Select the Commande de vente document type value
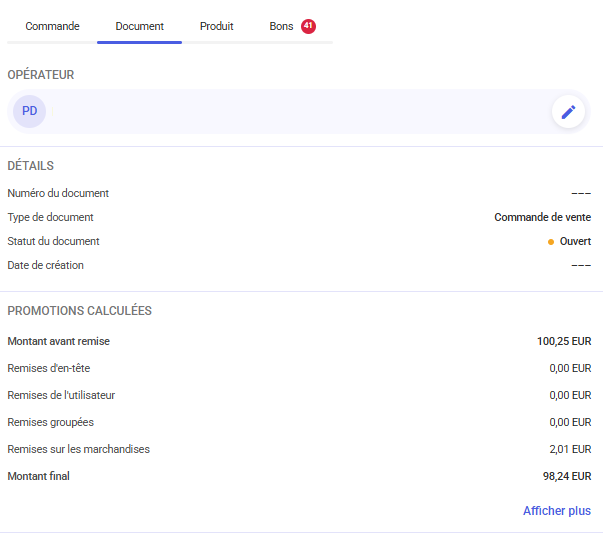 (x=542, y=217)
